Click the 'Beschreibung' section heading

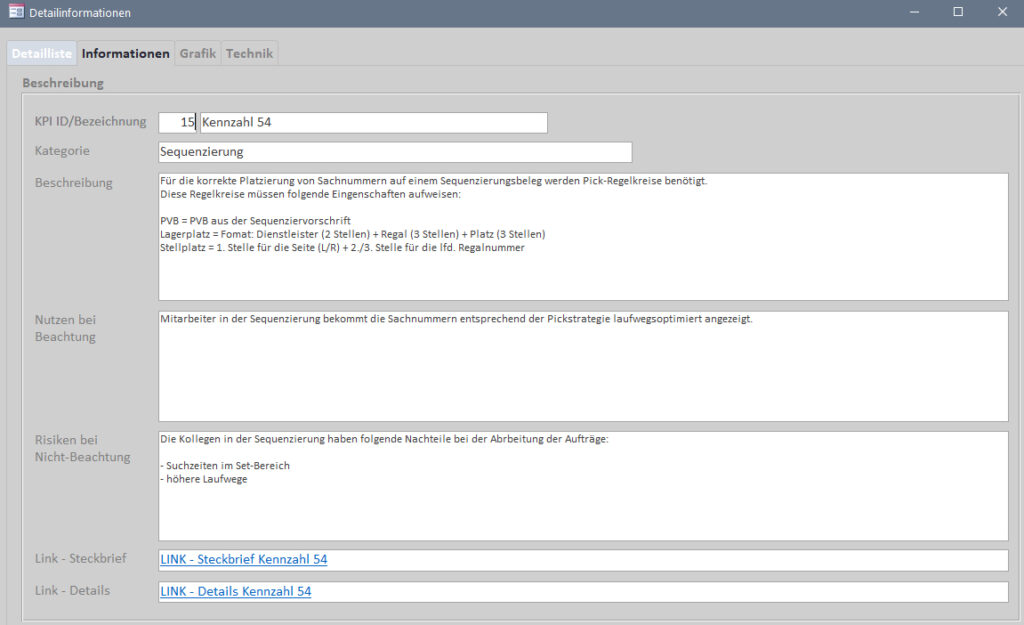(63, 83)
